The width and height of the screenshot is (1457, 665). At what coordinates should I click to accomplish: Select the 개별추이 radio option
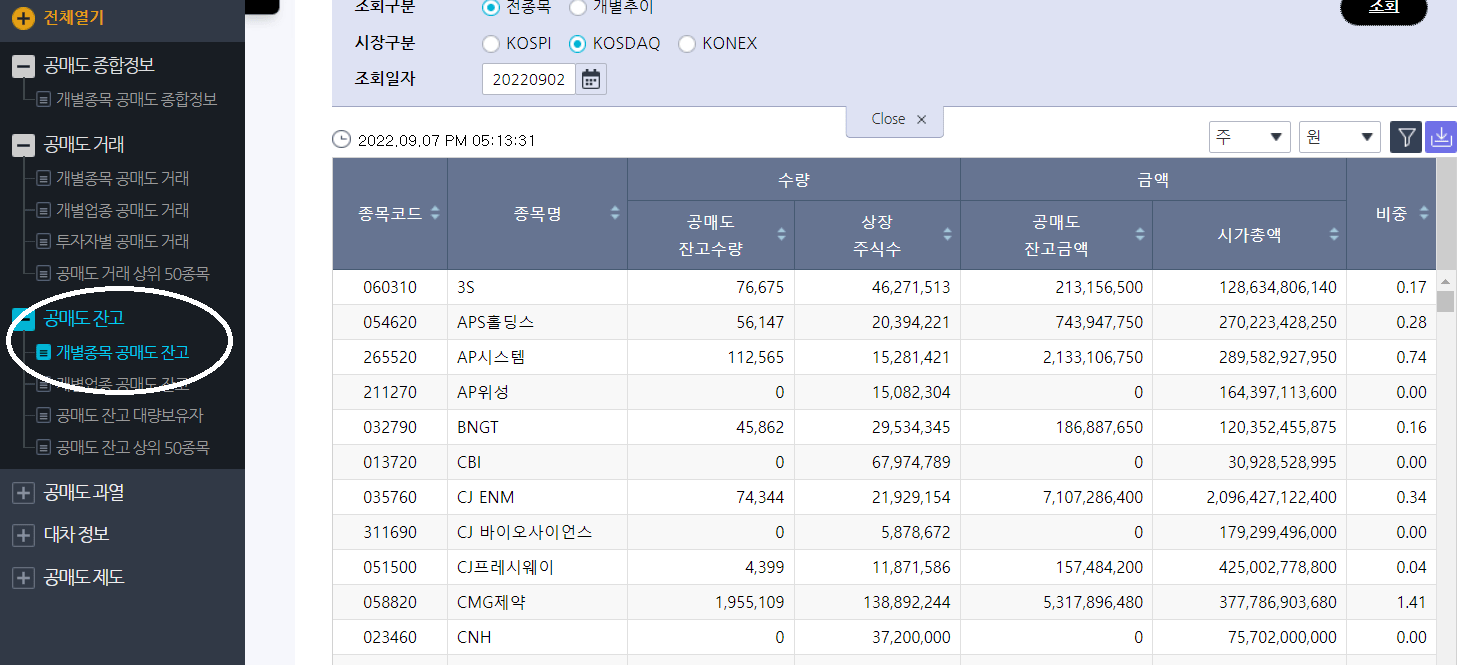click(x=578, y=7)
